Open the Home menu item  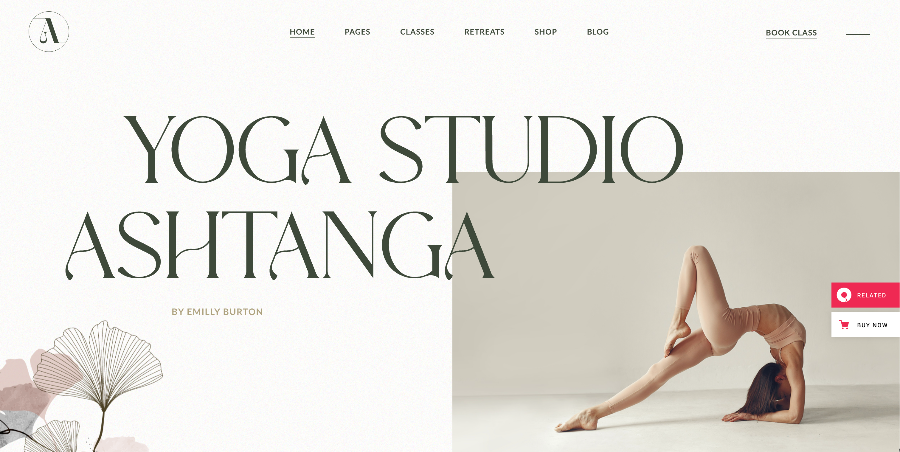click(x=302, y=32)
